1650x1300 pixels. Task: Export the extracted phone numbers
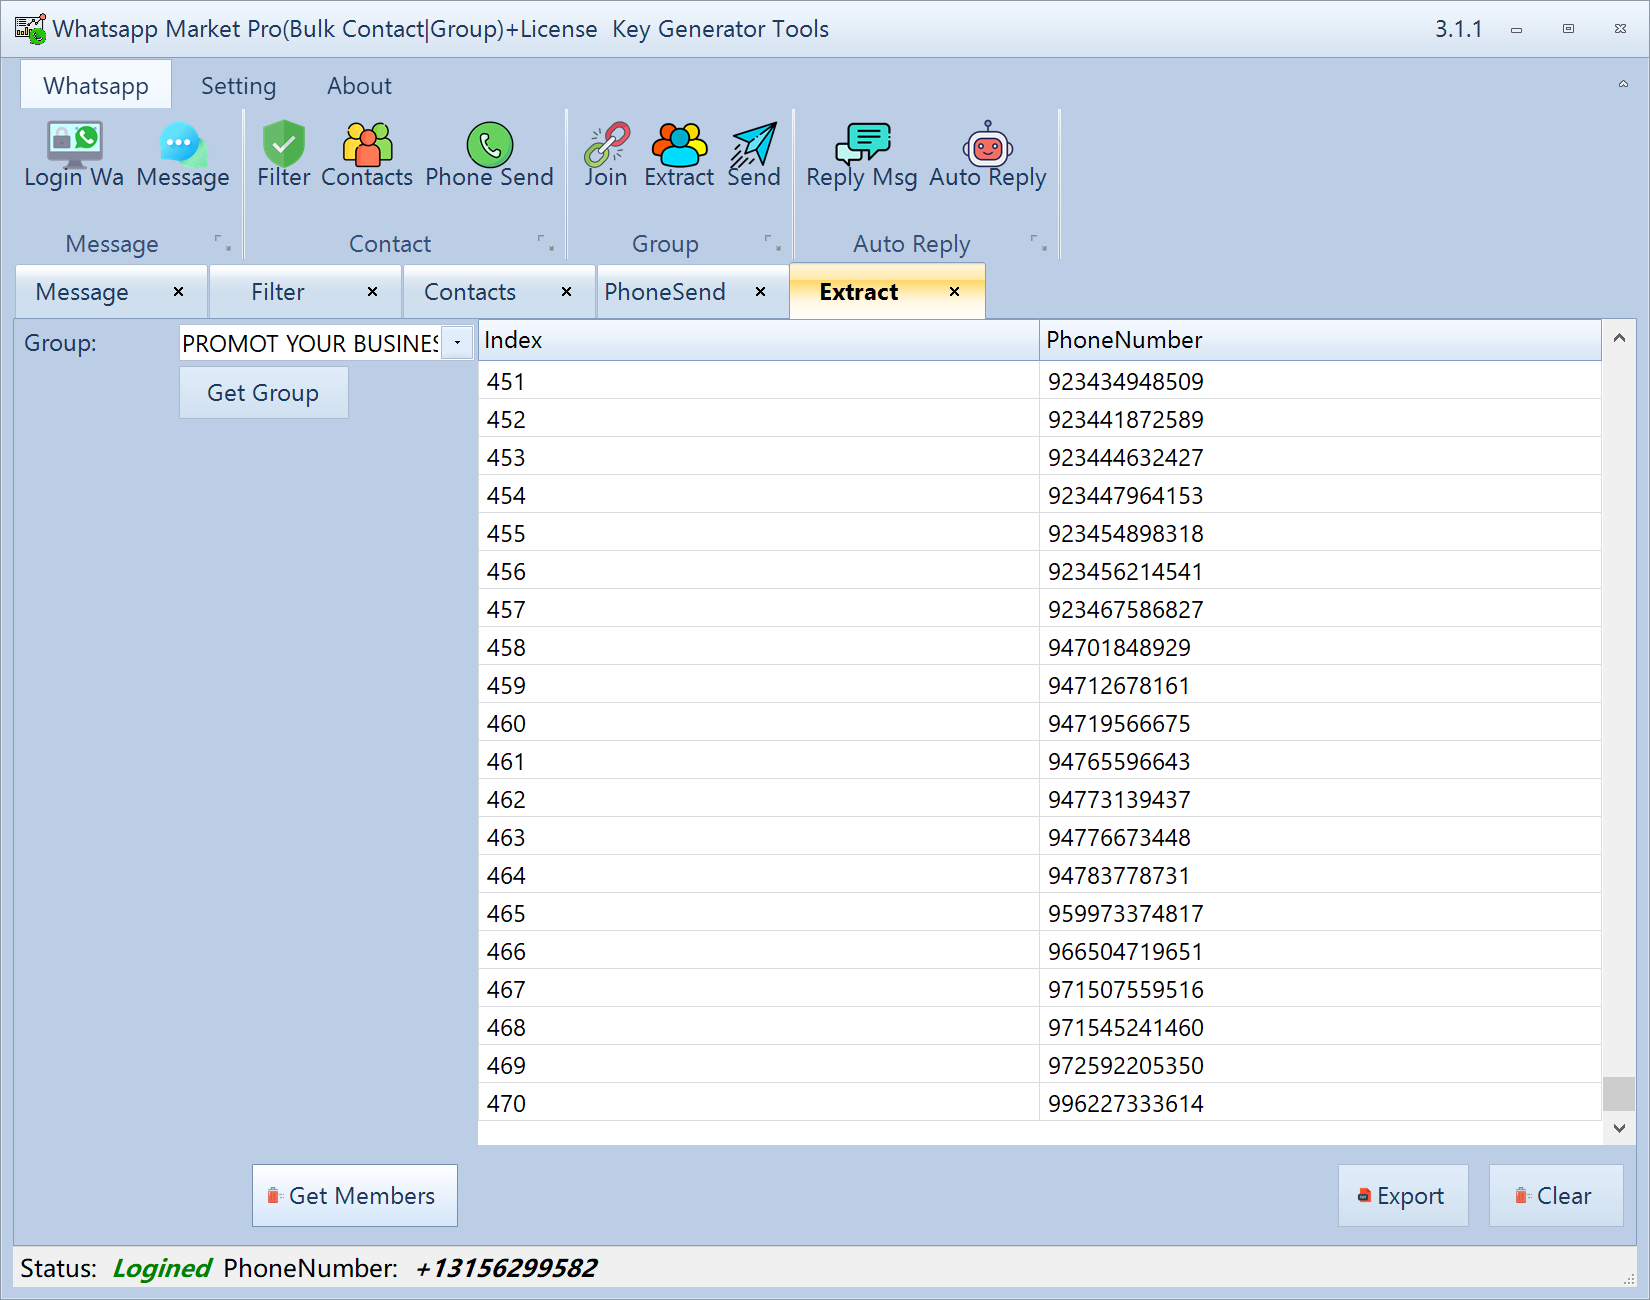click(1402, 1196)
